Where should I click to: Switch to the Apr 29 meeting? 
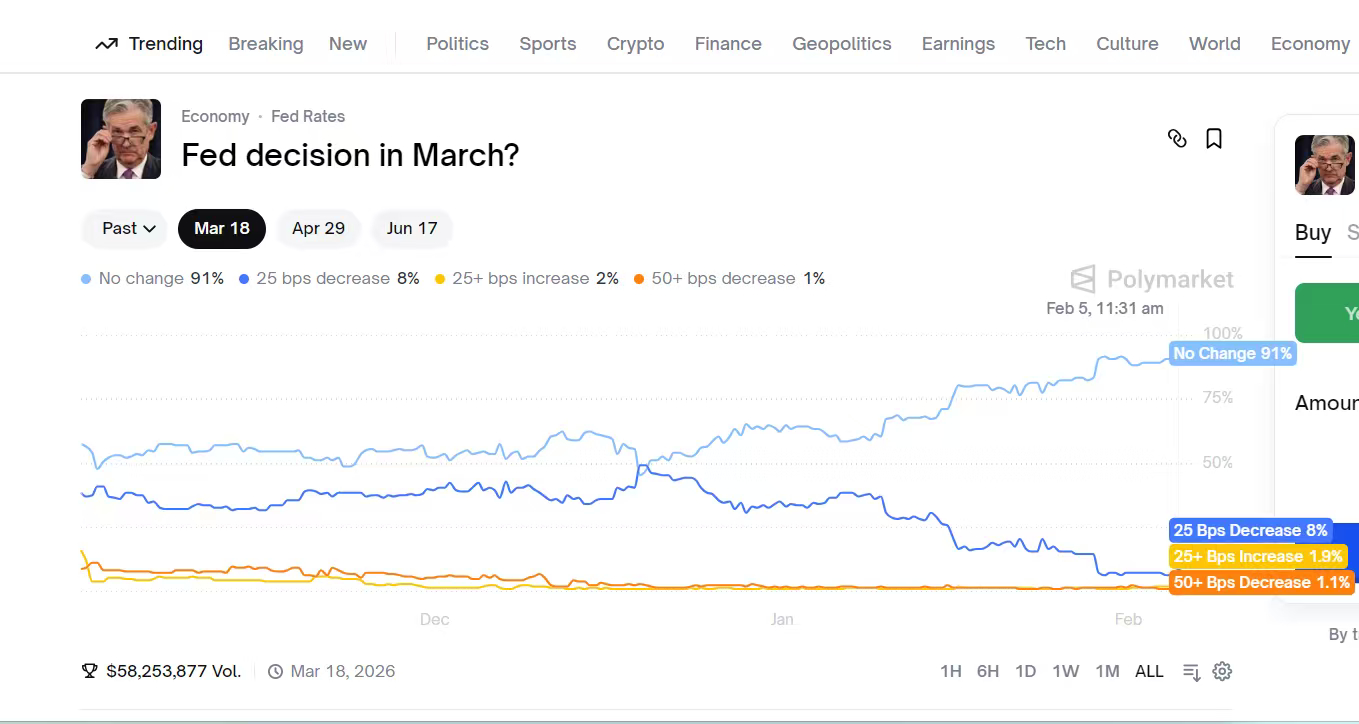point(318,228)
